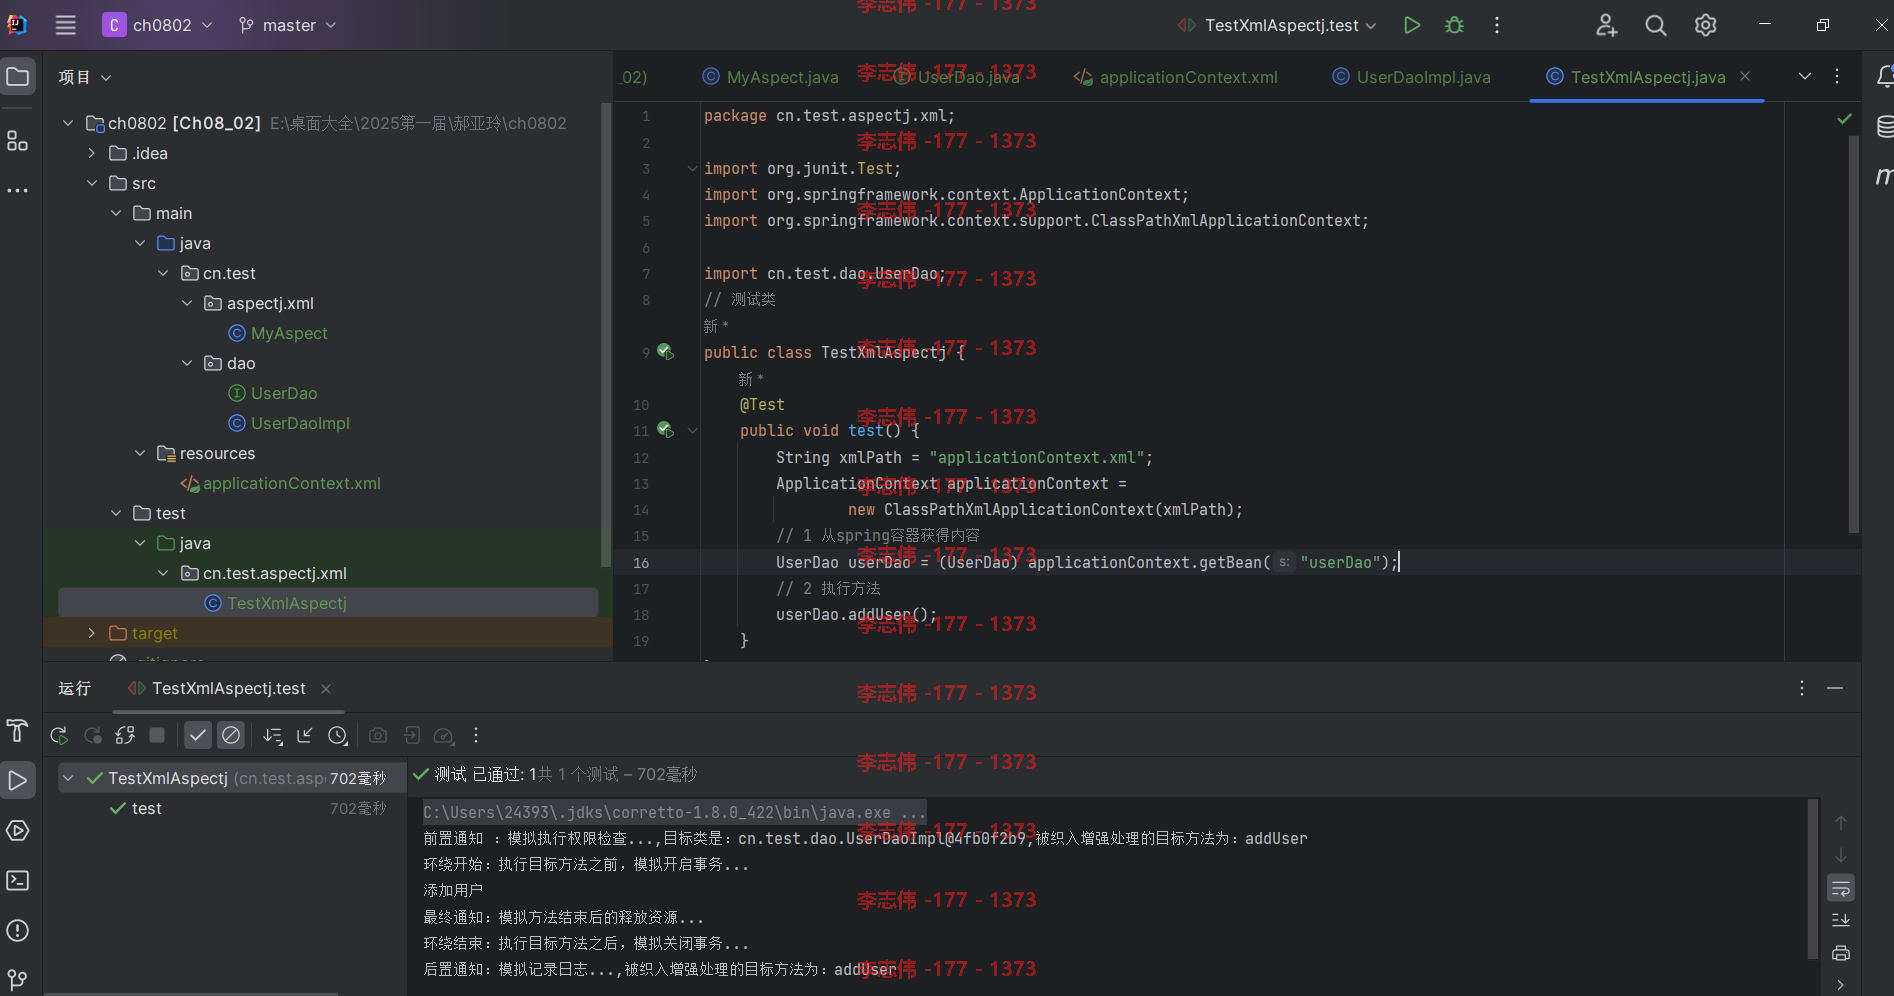Run TestXmlAspectj.test with green play button
Screen dimensions: 1894x996
(x=1411, y=25)
